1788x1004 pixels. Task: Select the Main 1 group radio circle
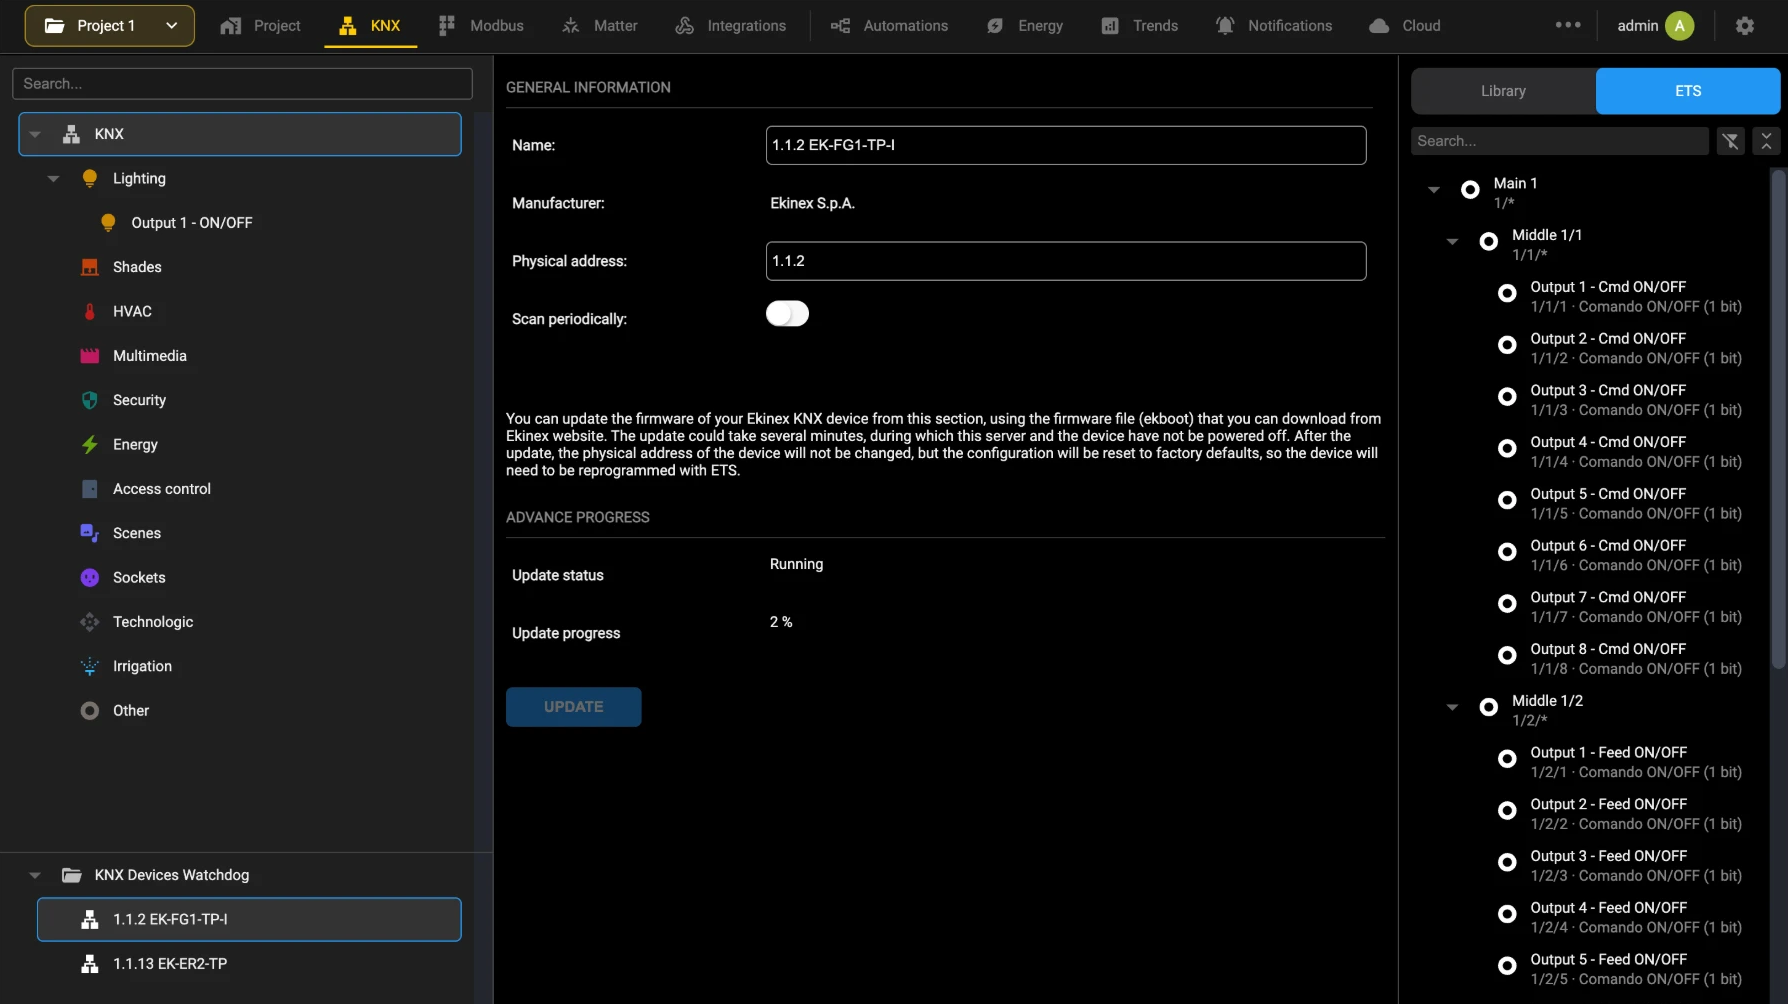tap(1470, 190)
